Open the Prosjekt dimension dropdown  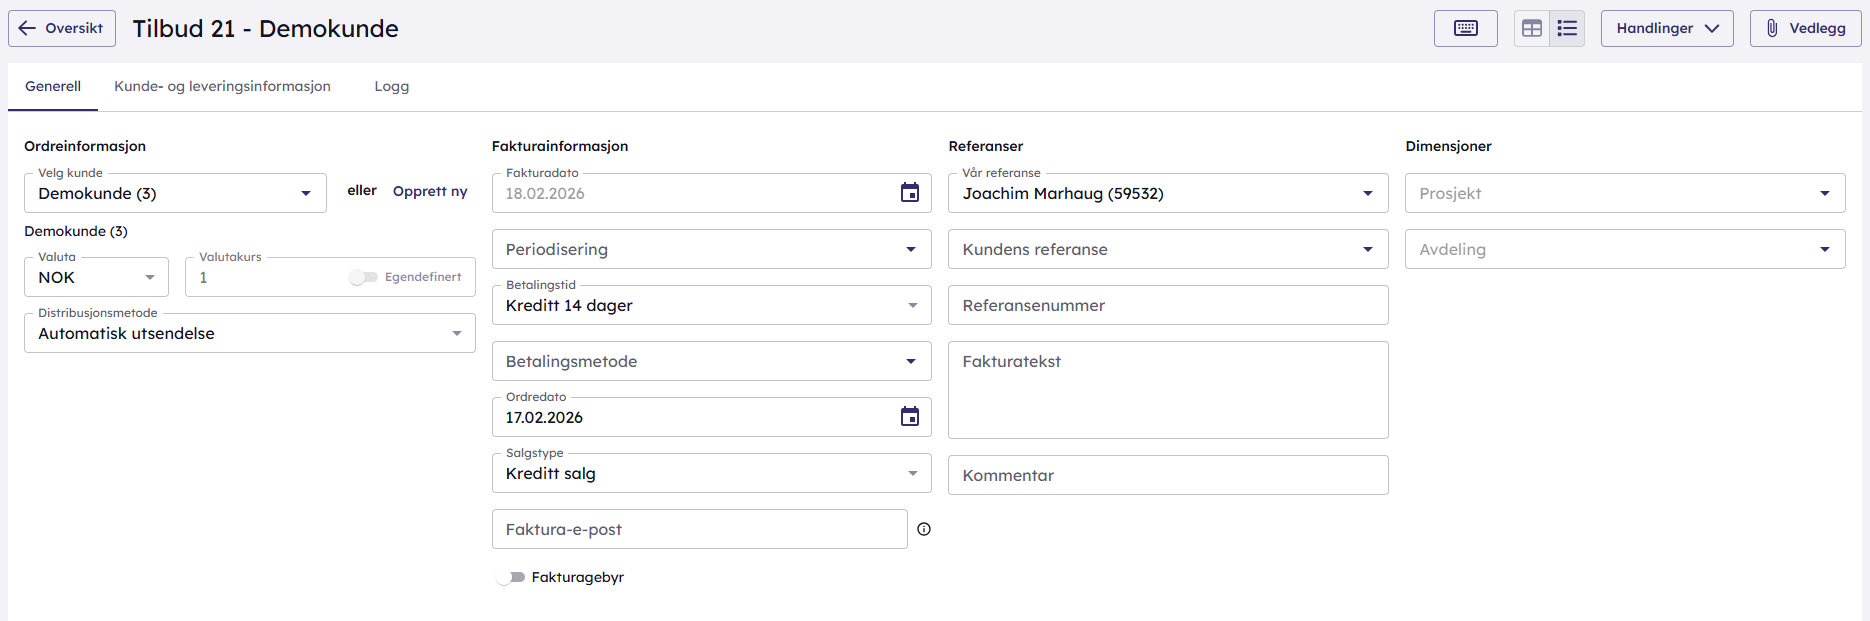pyautogui.click(x=1824, y=193)
